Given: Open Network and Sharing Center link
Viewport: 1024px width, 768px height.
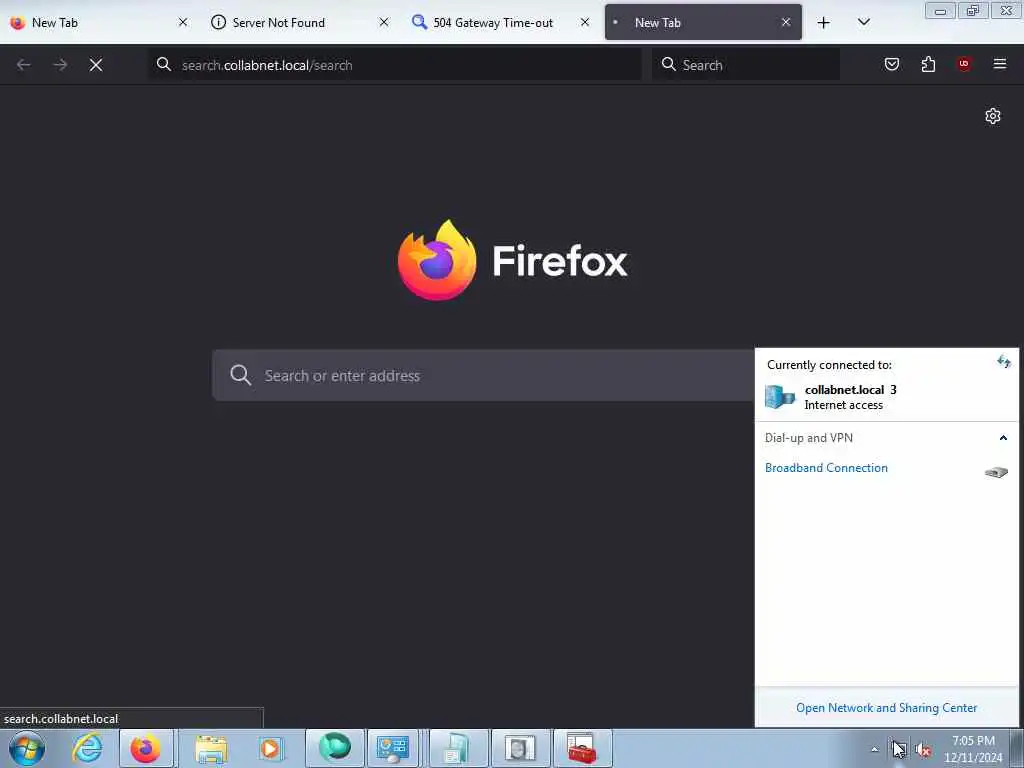Looking at the screenshot, I should tap(886, 708).
